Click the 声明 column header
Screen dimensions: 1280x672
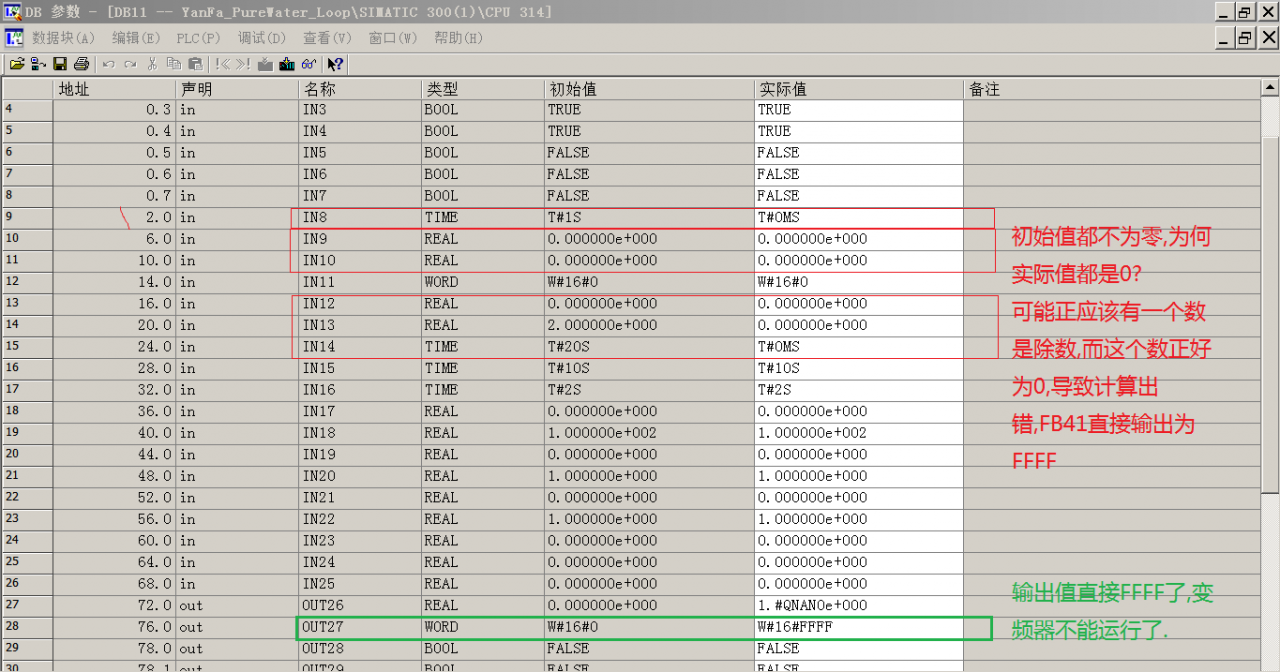coord(237,89)
